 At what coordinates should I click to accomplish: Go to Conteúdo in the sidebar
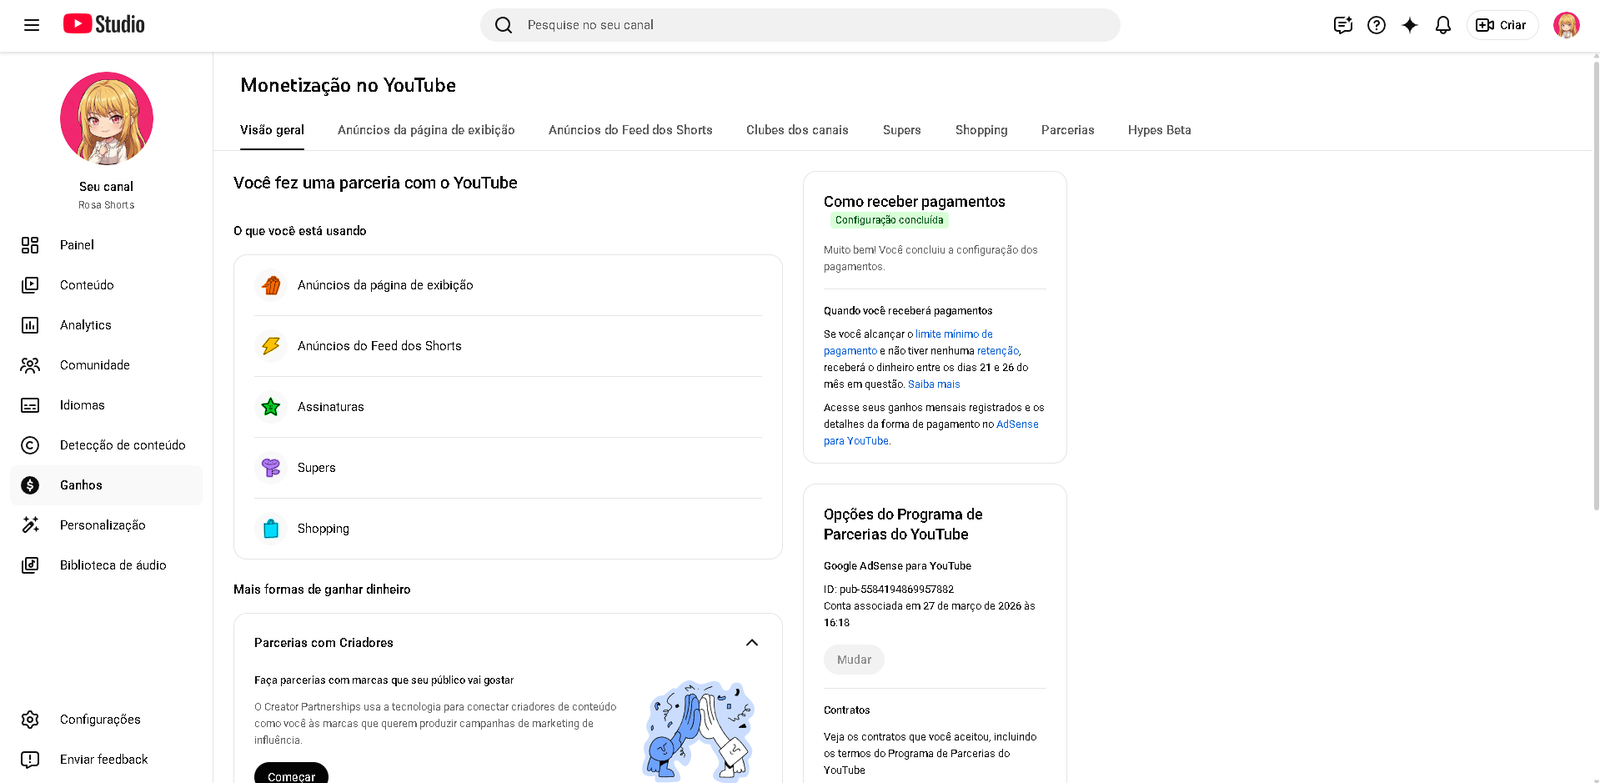(x=87, y=285)
